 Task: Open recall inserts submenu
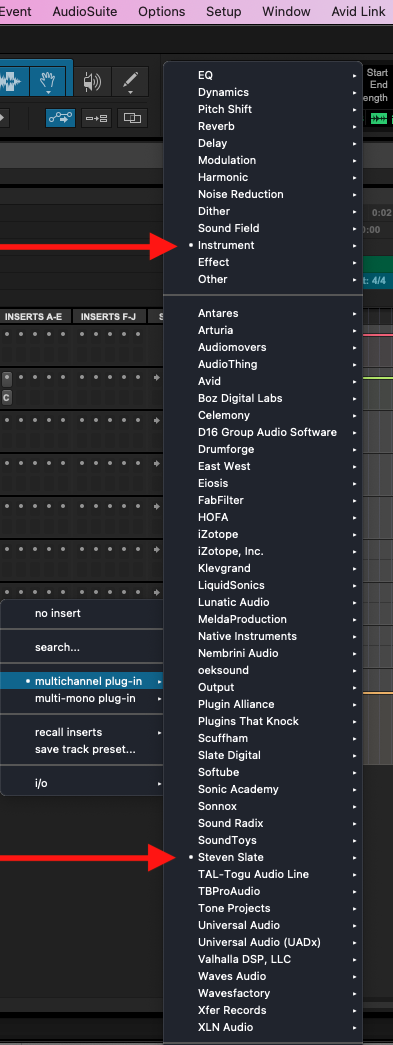coord(82,732)
